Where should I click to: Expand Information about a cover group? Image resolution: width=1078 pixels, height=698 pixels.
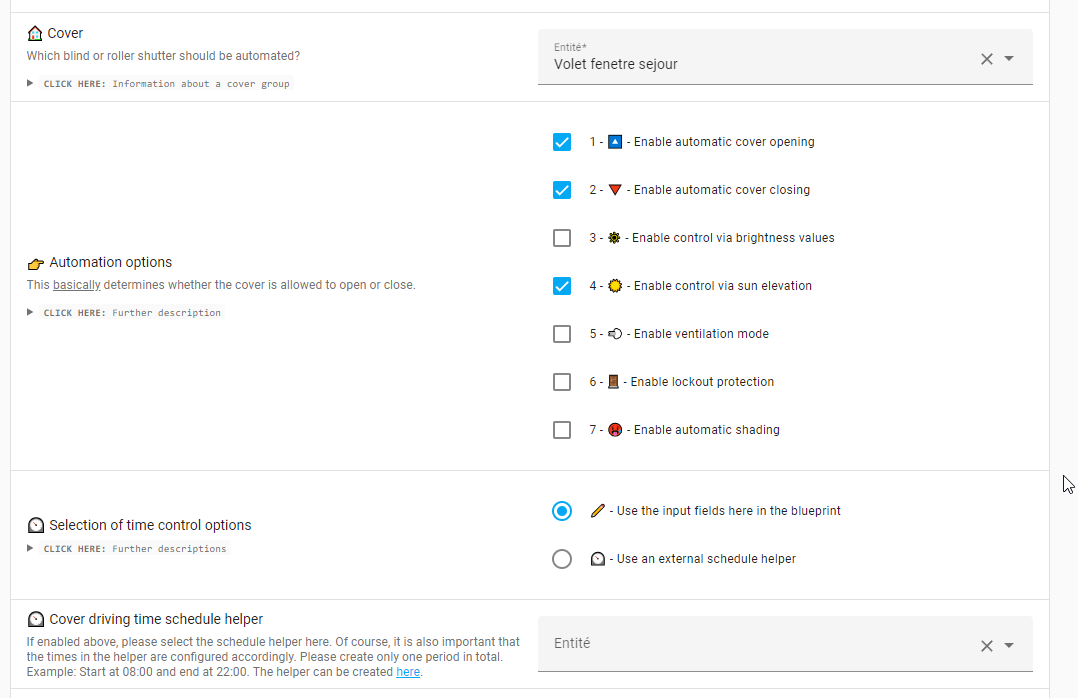coord(160,84)
